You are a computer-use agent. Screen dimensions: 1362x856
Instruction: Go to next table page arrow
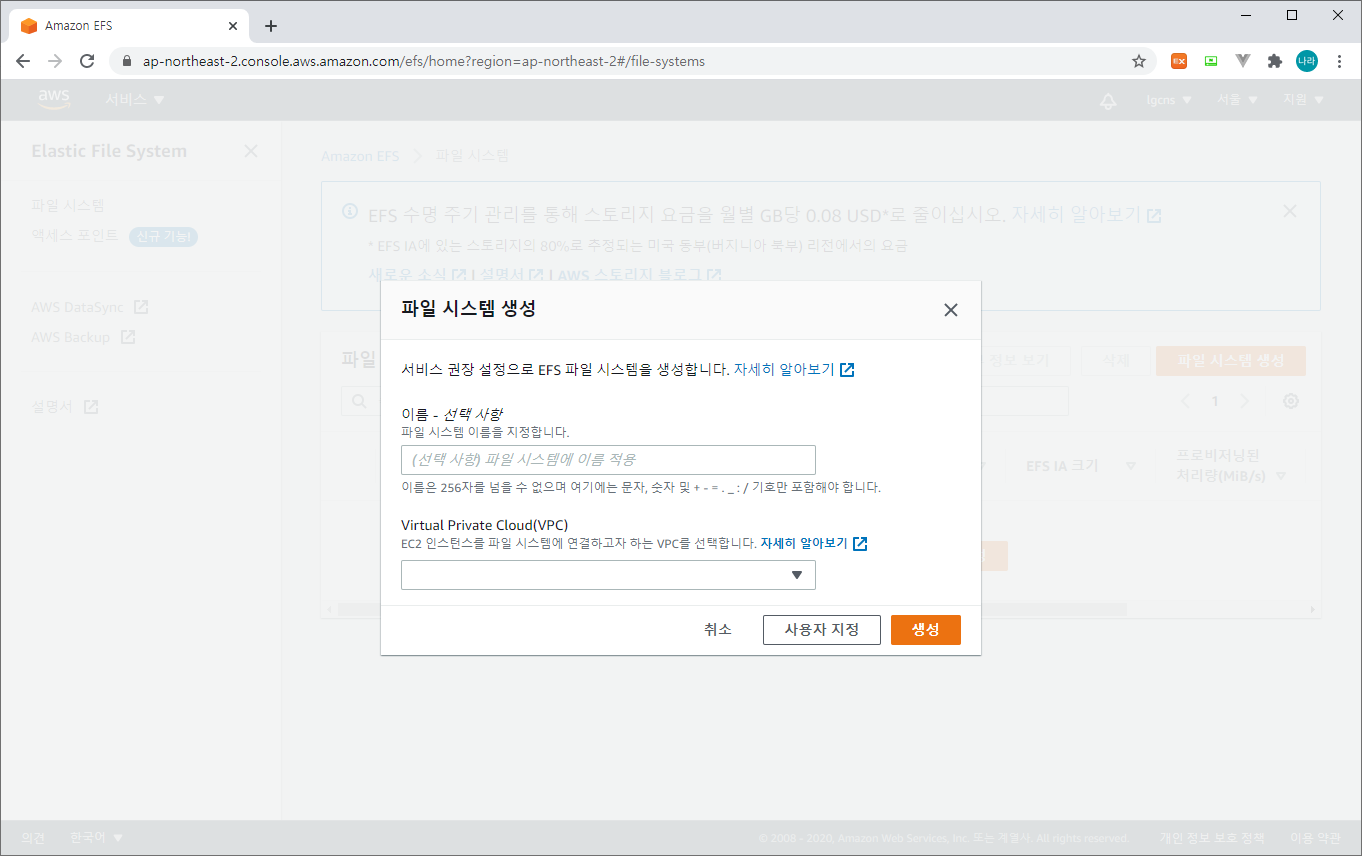[x=1245, y=401]
